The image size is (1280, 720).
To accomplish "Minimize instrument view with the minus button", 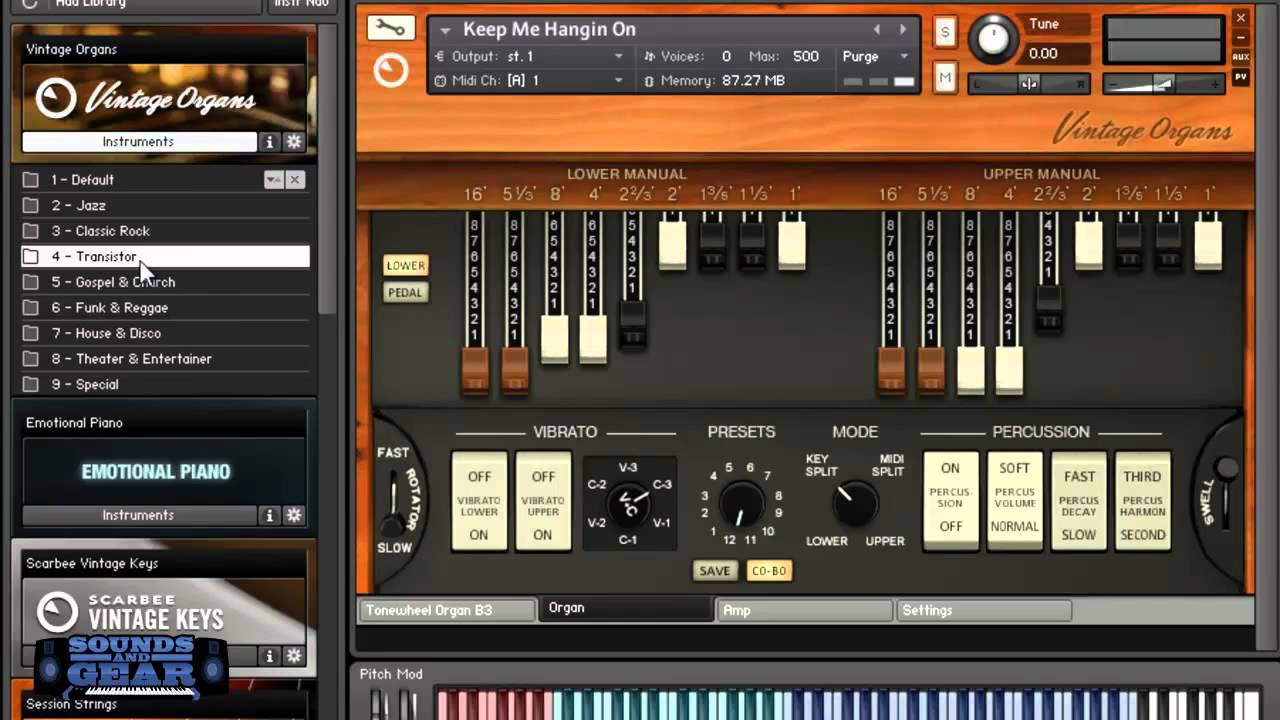I will (x=1241, y=38).
